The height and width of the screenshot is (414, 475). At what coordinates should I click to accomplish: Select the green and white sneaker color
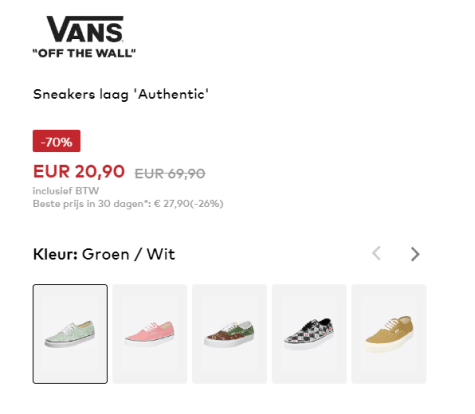click(x=70, y=334)
